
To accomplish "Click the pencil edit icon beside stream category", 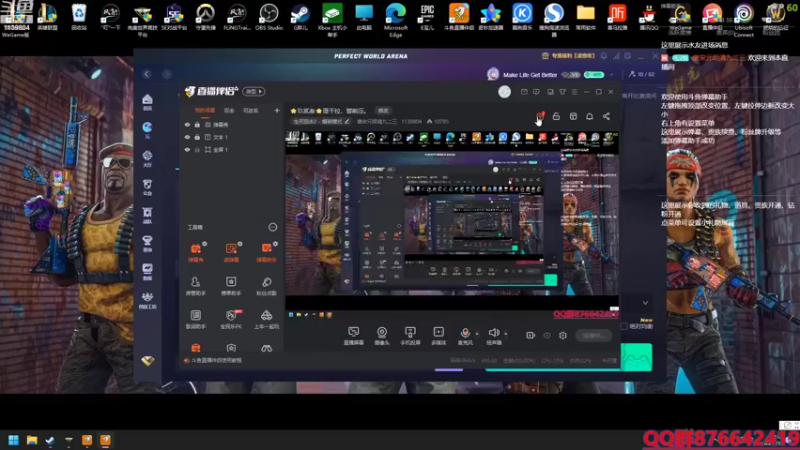I will tap(347, 121).
